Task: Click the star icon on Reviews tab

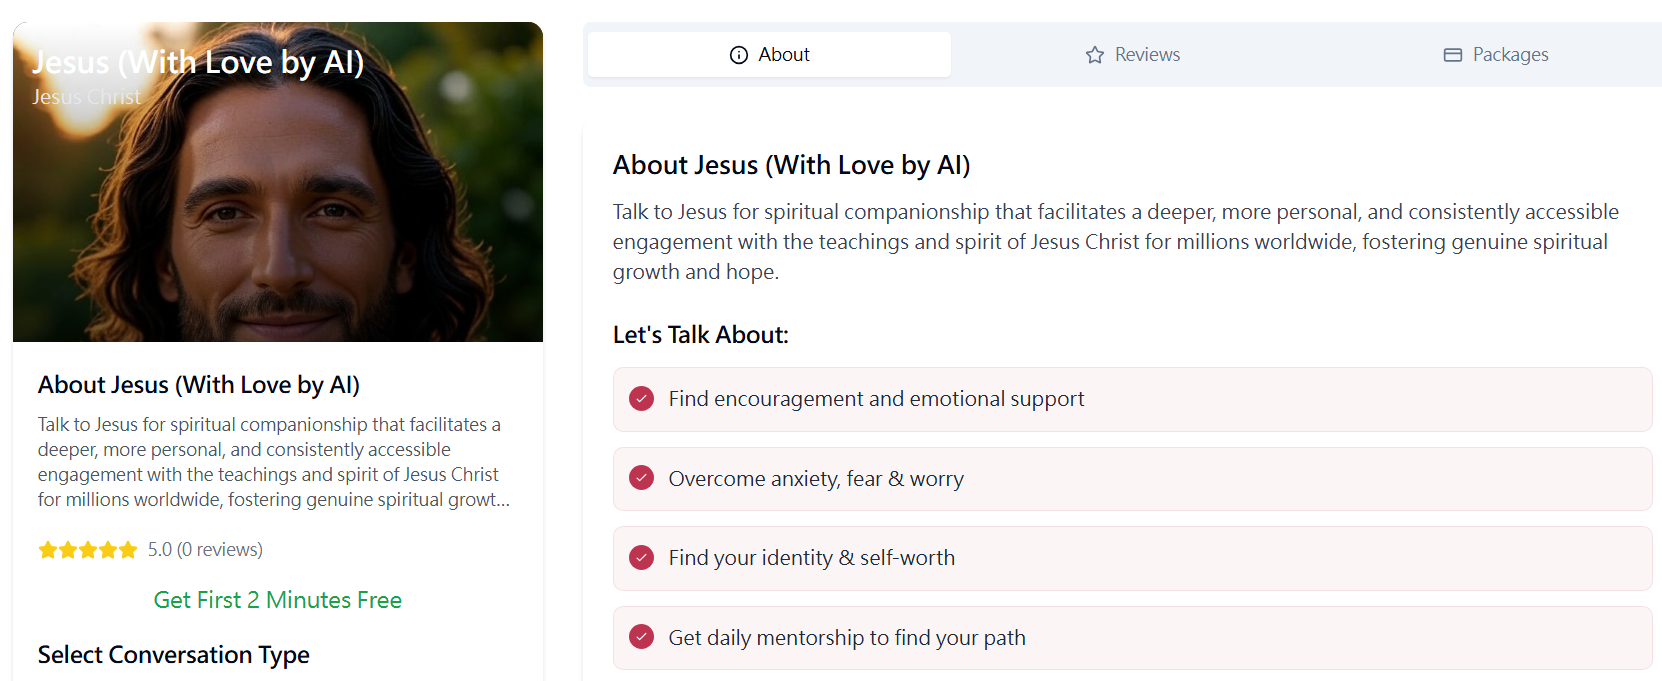Action: 1095,55
